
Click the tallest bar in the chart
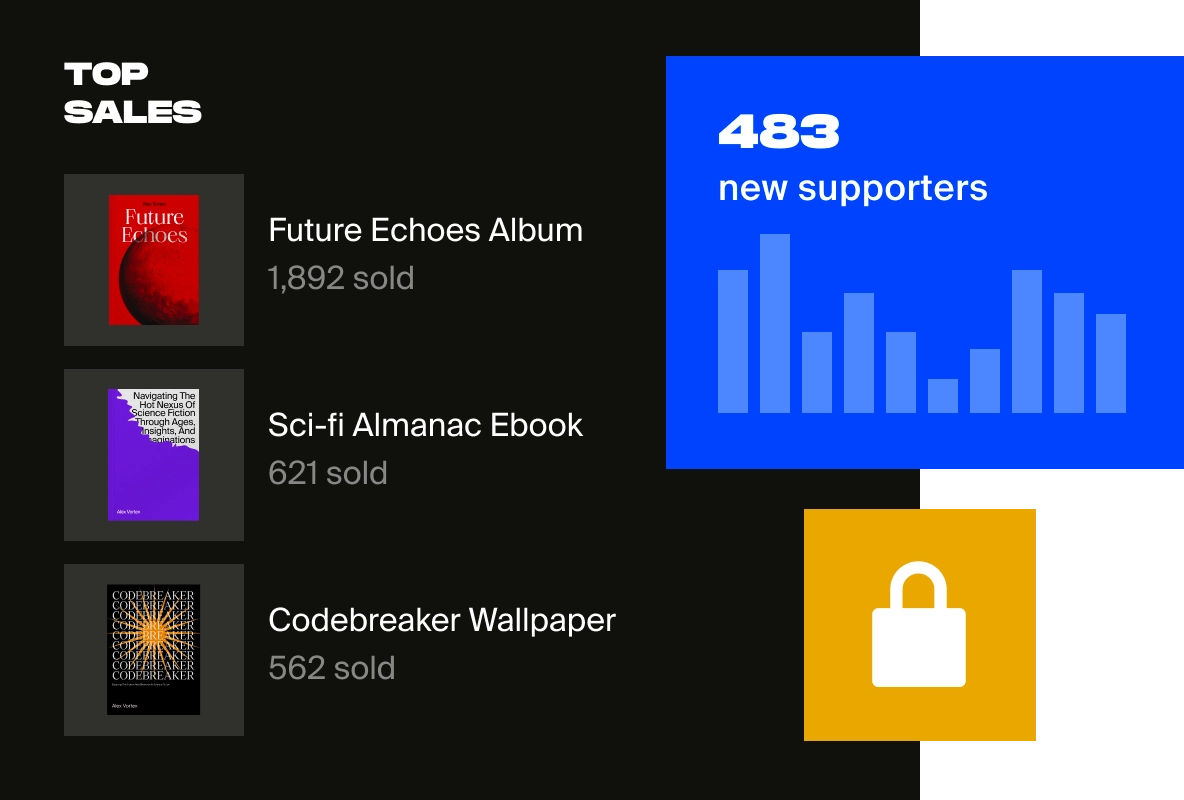tap(775, 323)
